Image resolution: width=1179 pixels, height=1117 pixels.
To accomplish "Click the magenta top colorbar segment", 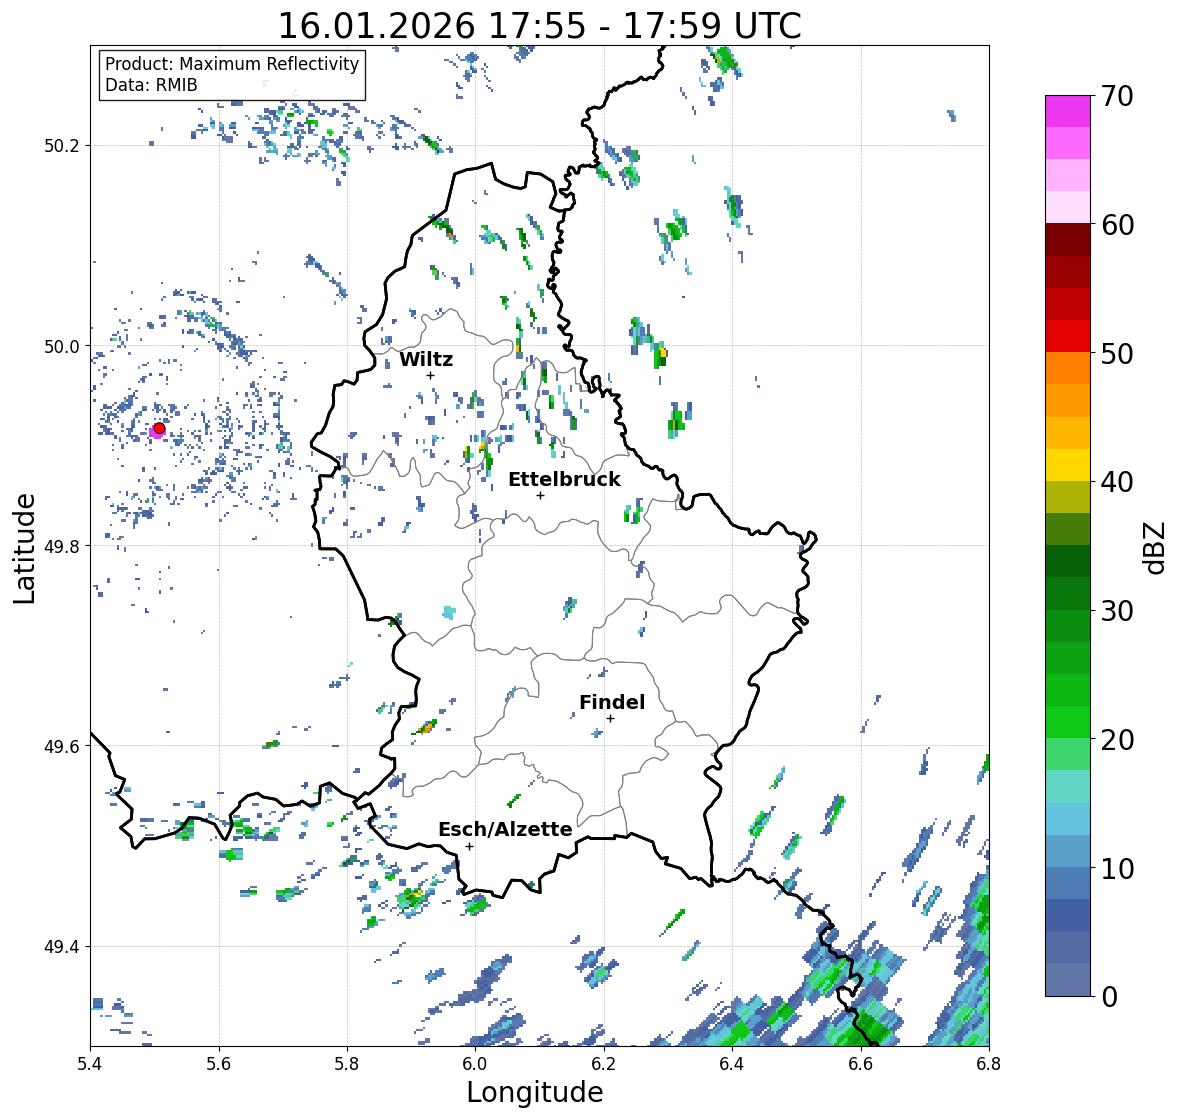I will point(1068,111).
